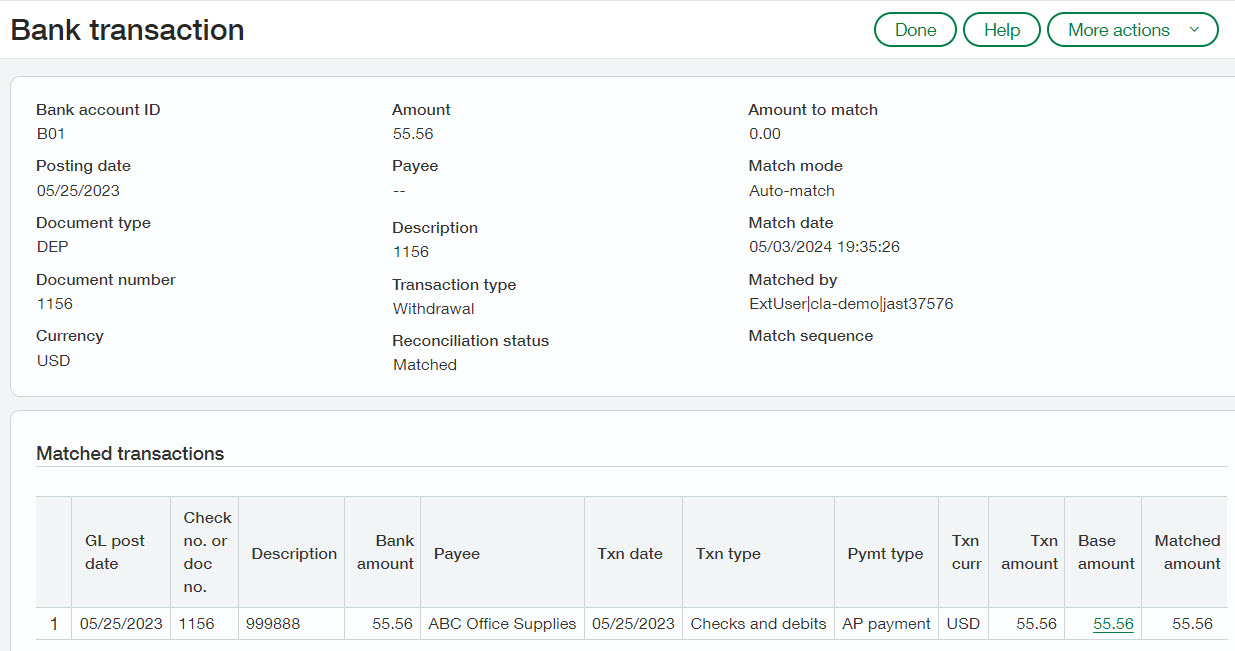Click the Done button
Image resolution: width=1235 pixels, height=651 pixels.
click(915, 30)
